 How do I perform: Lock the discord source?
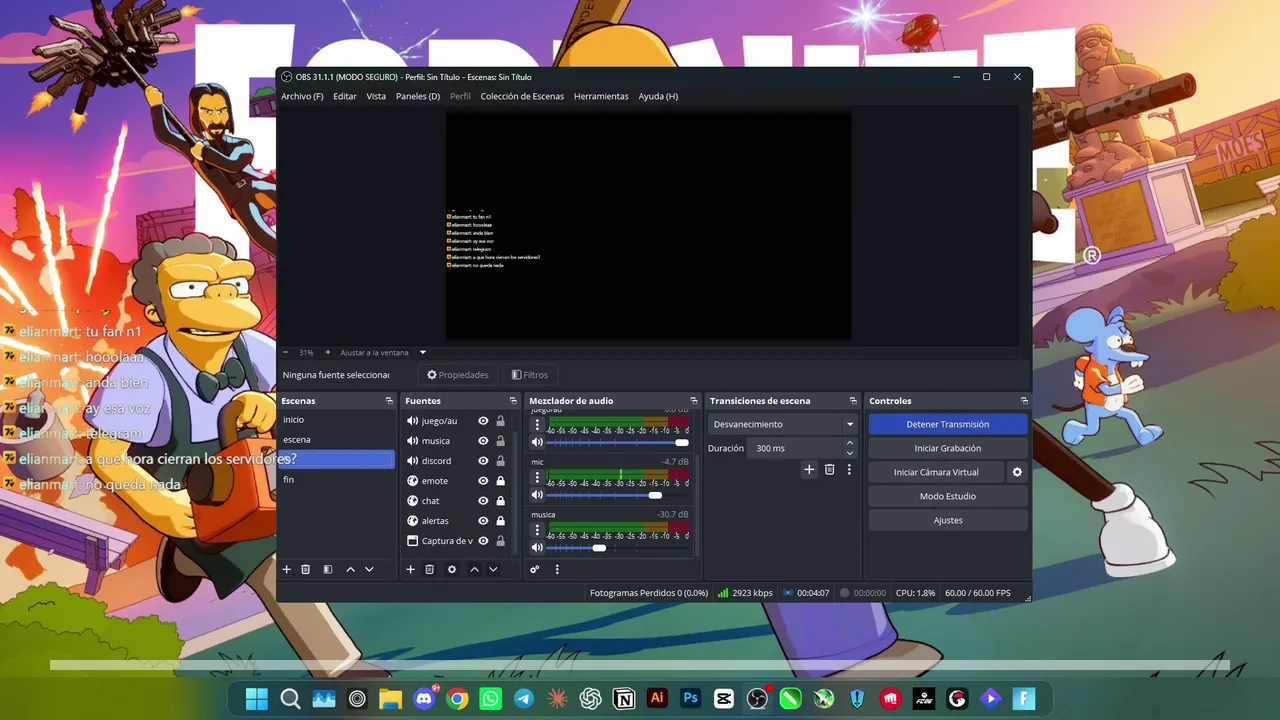click(x=500, y=461)
